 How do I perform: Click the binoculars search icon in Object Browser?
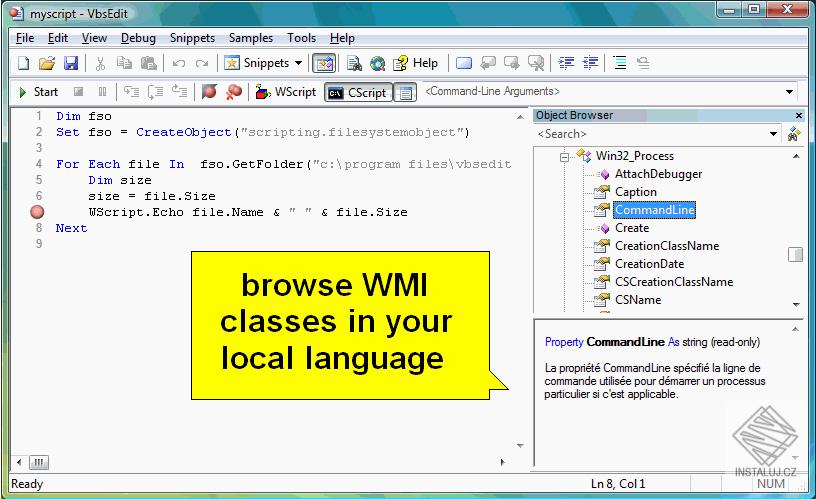pyautogui.click(x=794, y=134)
